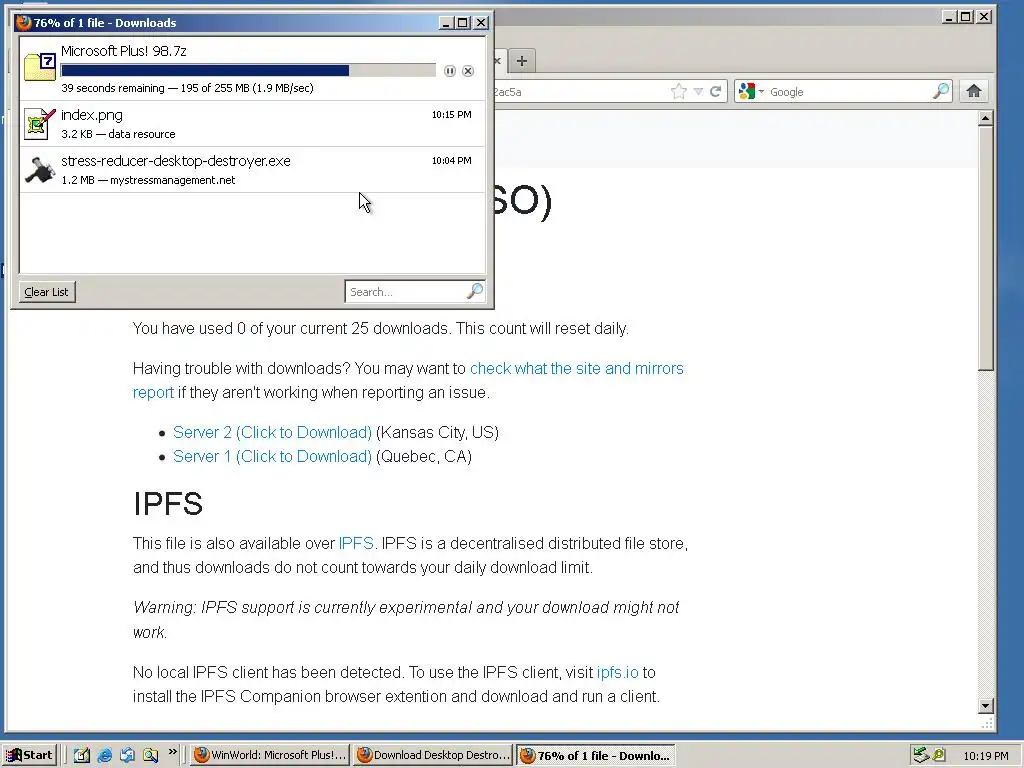Close the Firefox browser window
The image size is (1024, 768).
(x=984, y=16)
